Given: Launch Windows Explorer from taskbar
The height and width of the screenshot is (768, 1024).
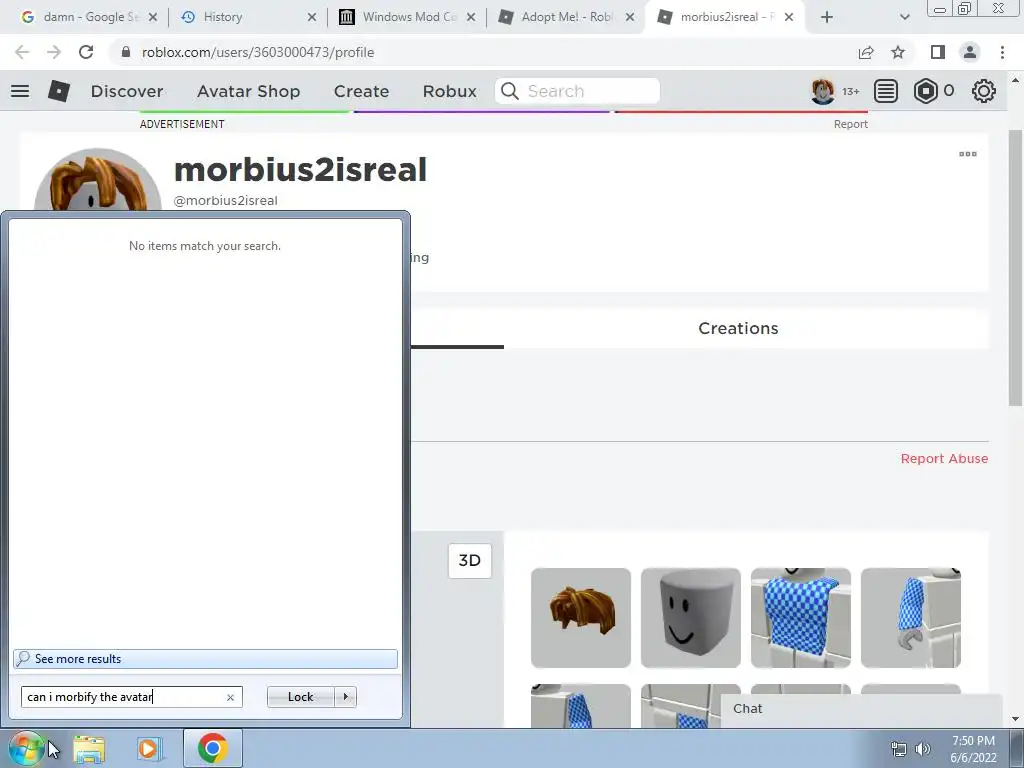Looking at the screenshot, I should pyautogui.click(x=89, y=748).
